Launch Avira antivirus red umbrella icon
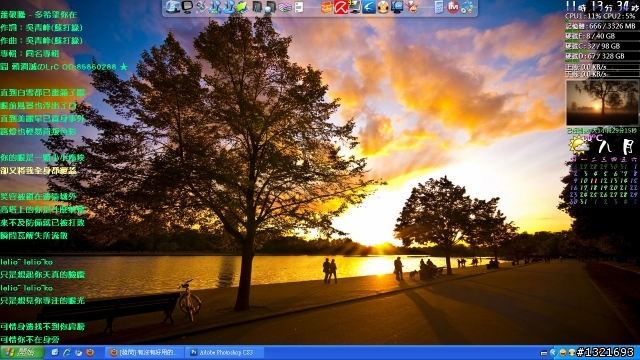This screenshot has height=360, width=640. coord(341,7)
